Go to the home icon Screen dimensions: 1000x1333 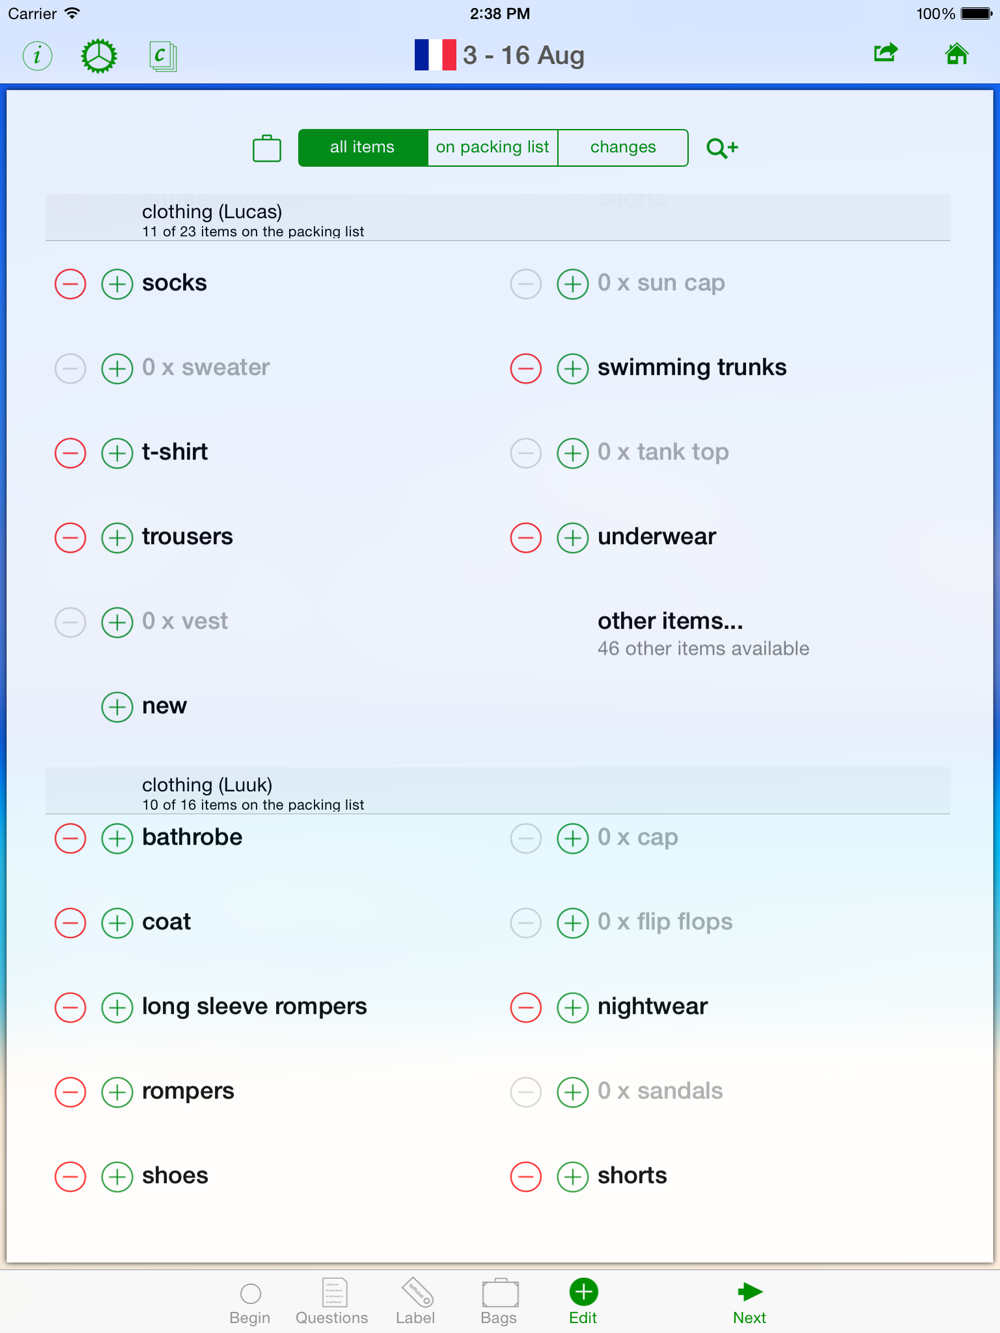coord(957,54)
